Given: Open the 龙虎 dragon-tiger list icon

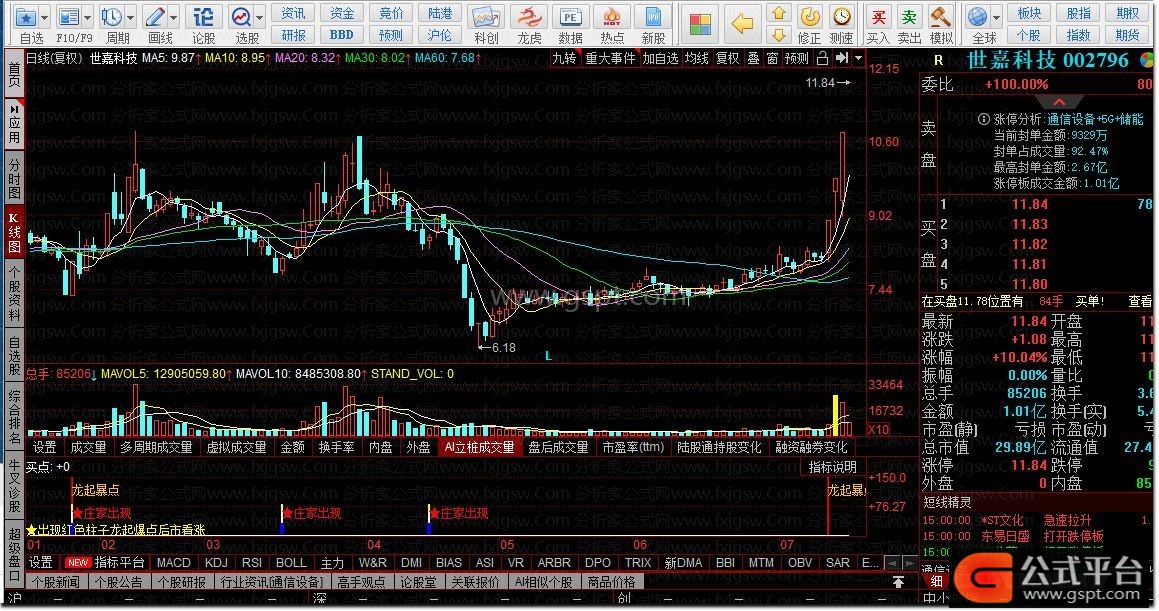Looking at the screenshot, I should [528, 16].
